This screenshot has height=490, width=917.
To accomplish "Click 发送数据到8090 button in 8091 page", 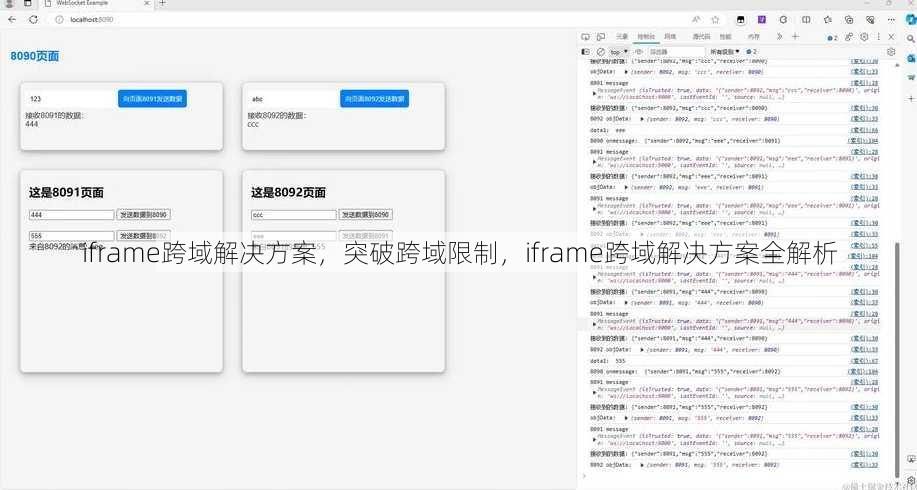I will pos(143,215).
